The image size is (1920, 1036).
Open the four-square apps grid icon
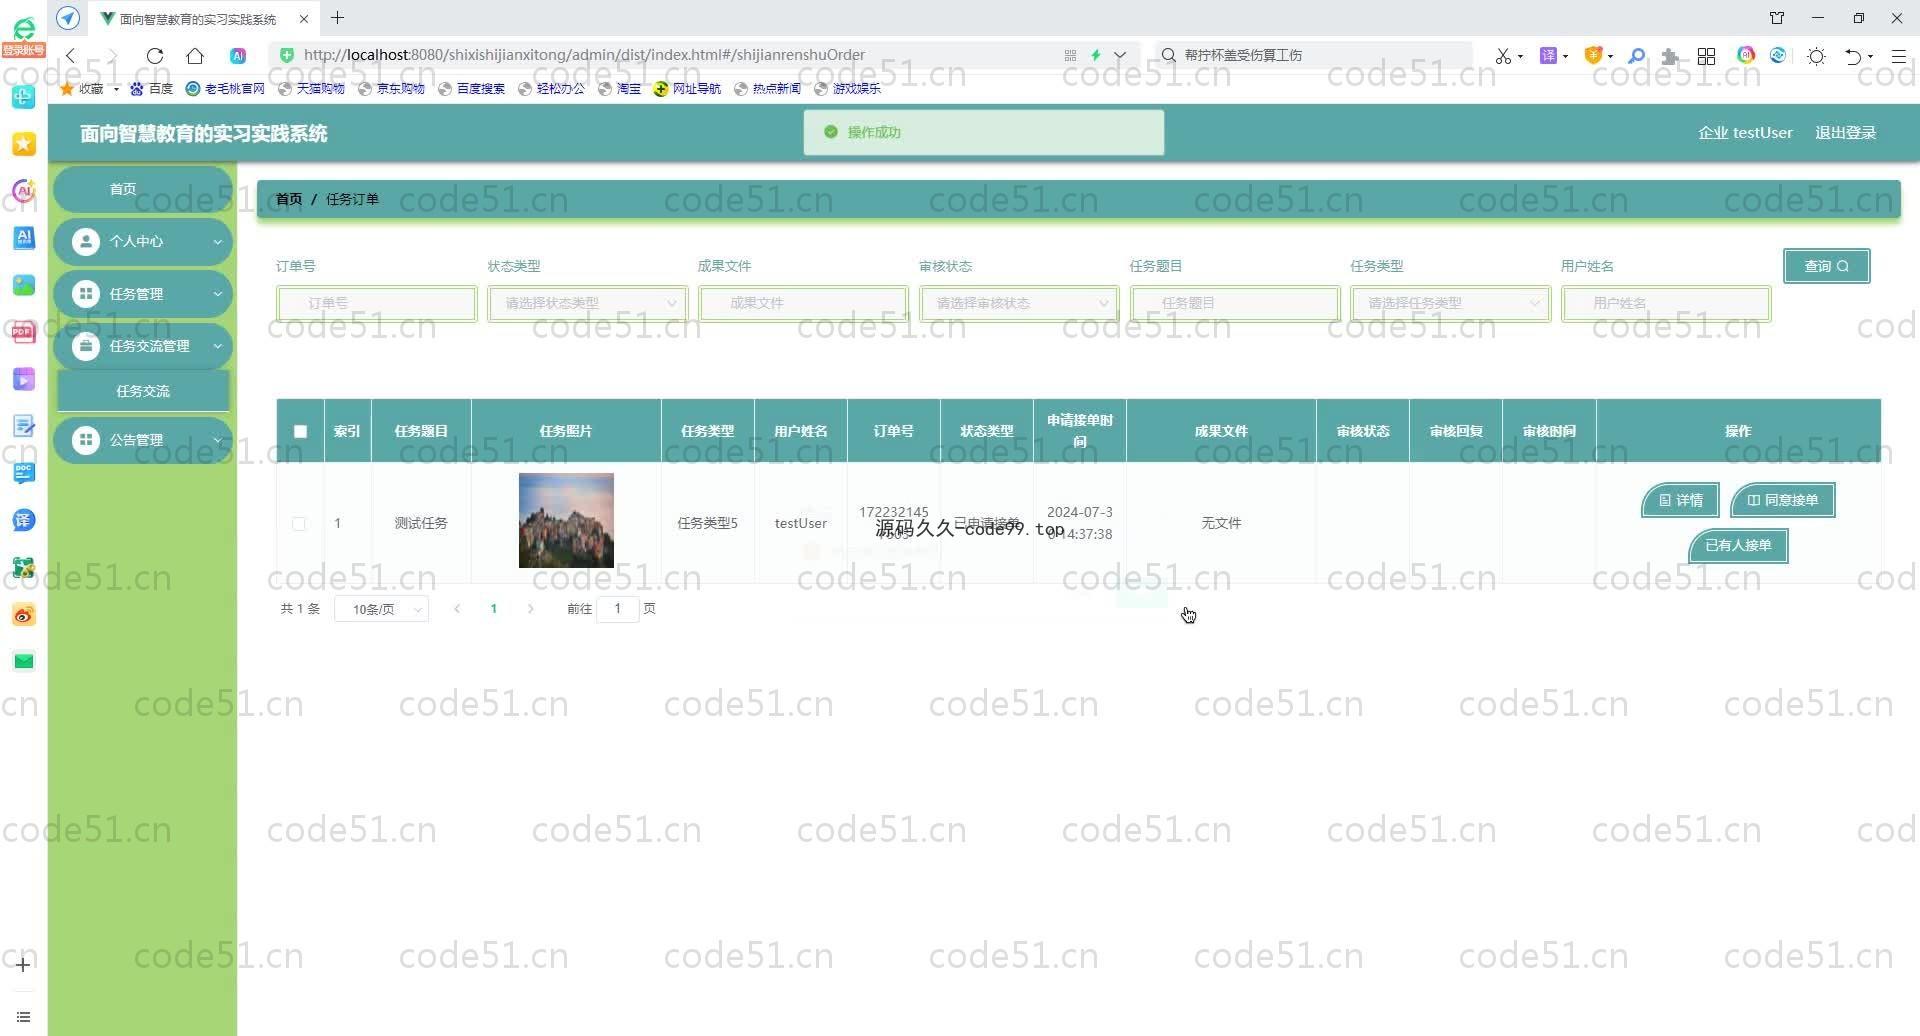tap(1707, 56)
